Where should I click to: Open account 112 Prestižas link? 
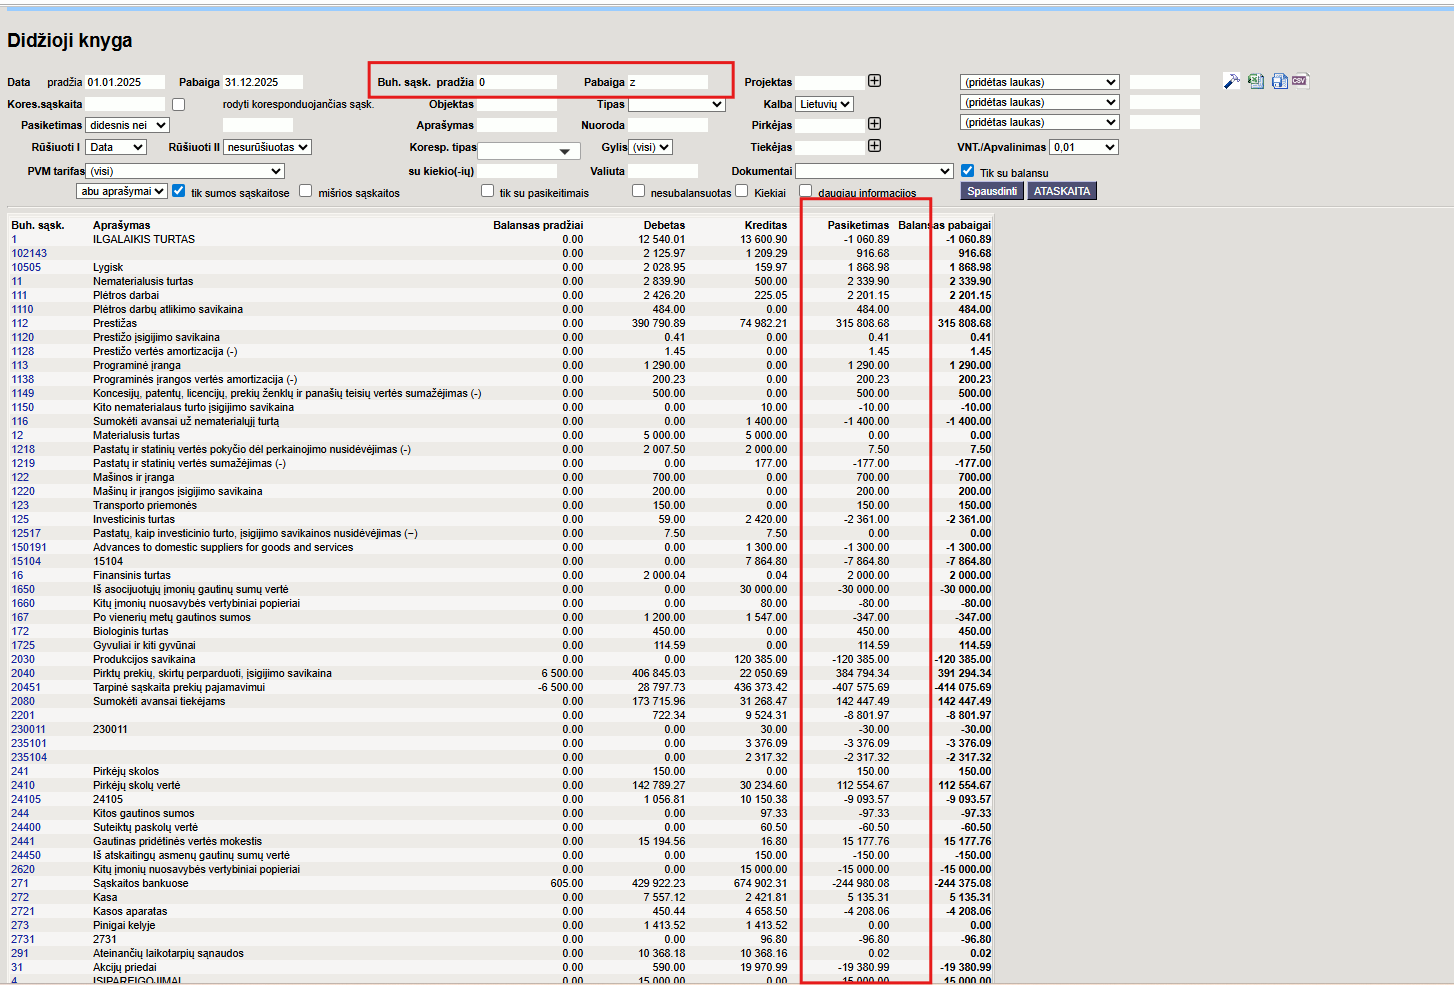(x=20, y=323)
